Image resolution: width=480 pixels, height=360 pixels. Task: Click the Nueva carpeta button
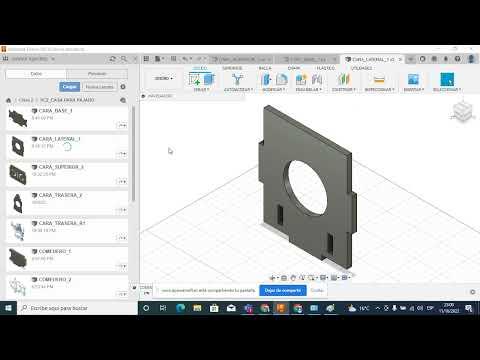click(99, 87)
